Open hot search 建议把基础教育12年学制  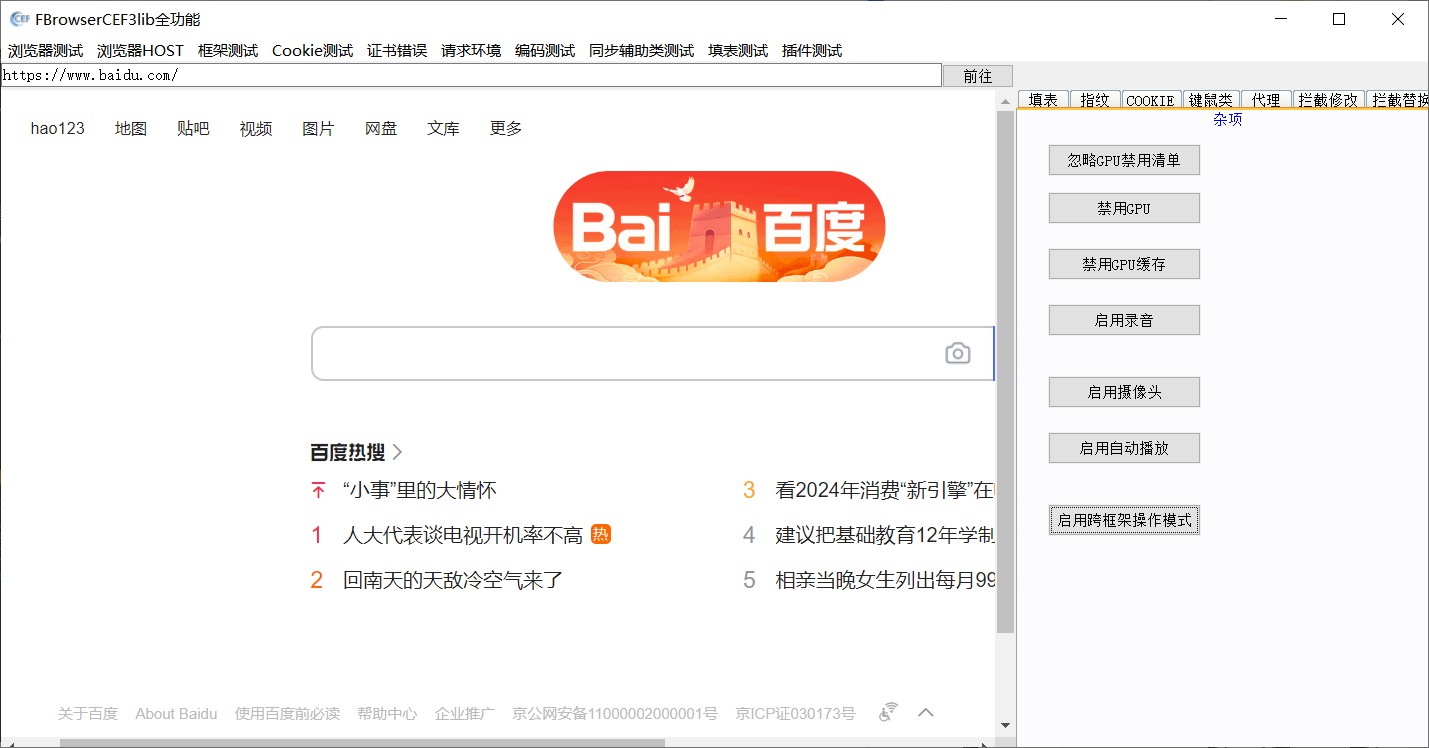pos(885,535)
